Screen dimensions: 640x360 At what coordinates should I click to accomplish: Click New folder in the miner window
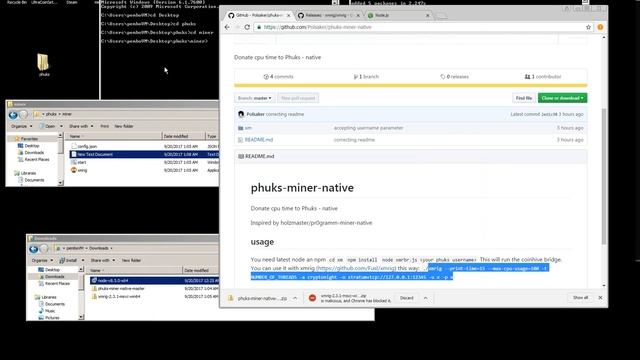click(x=124, y=126)
